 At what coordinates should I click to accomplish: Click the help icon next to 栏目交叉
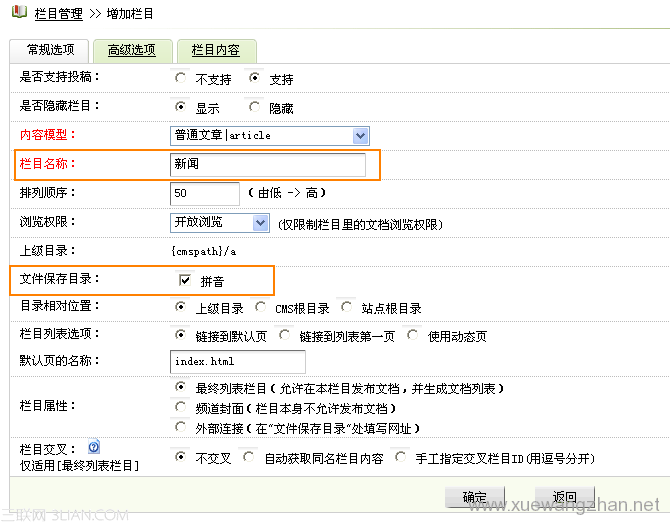[x=95, y=447]
